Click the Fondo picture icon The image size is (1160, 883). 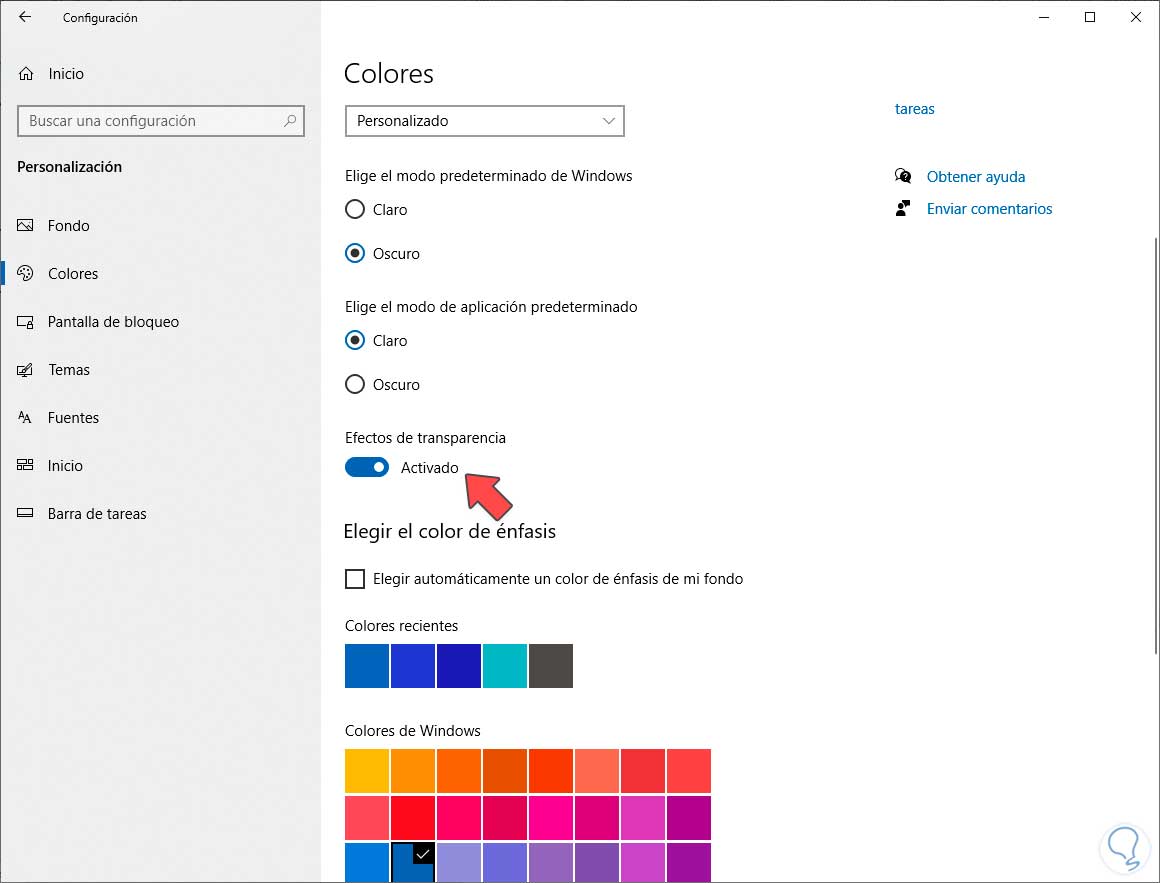pyautogui.click(x=27, y=226)
